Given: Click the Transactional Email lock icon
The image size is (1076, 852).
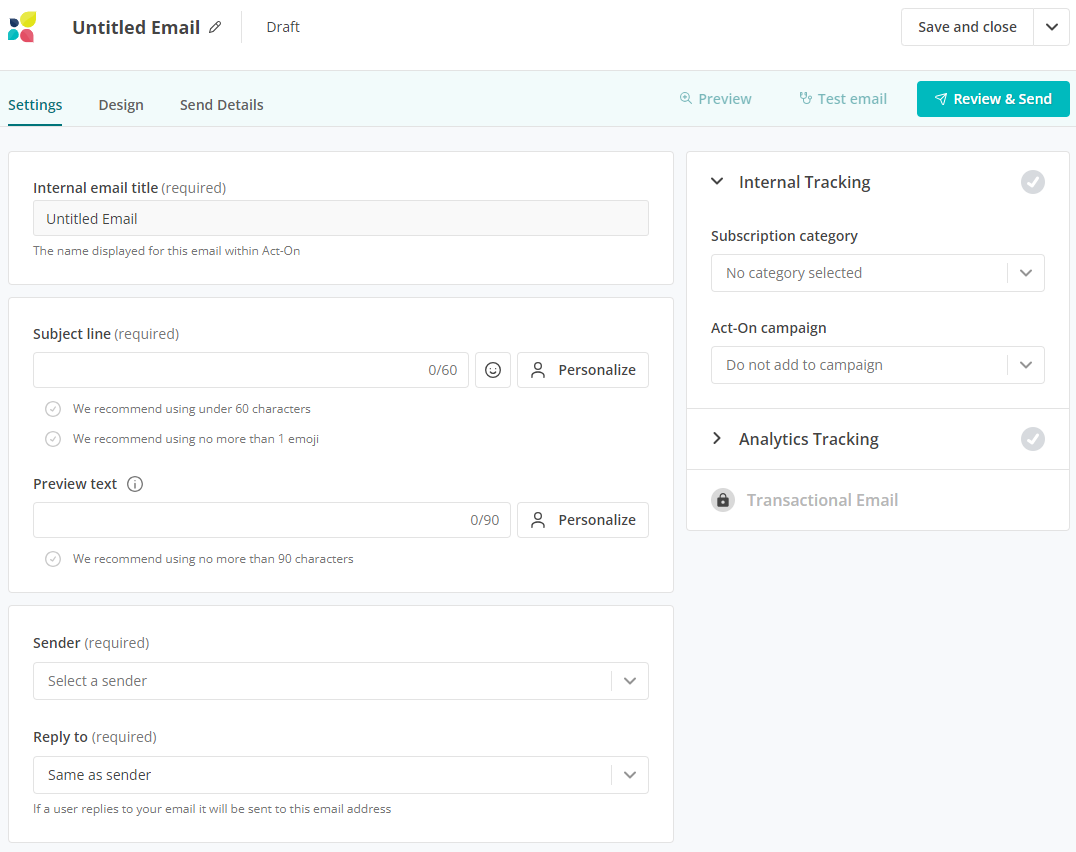Looking at the screenshot, I should 723,500.
